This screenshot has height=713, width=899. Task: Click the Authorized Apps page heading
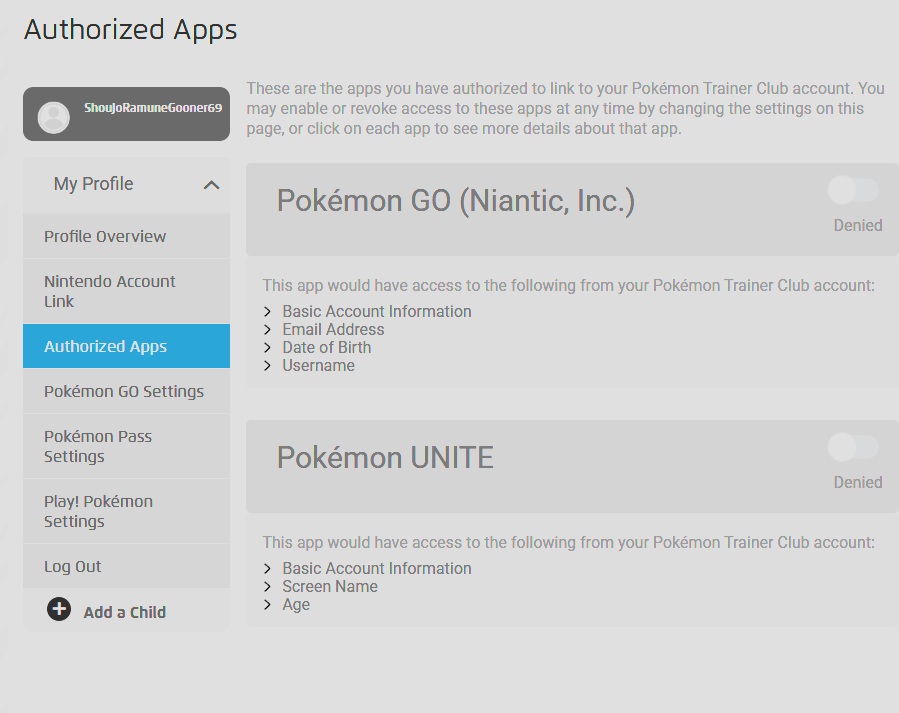coord(130,30)
